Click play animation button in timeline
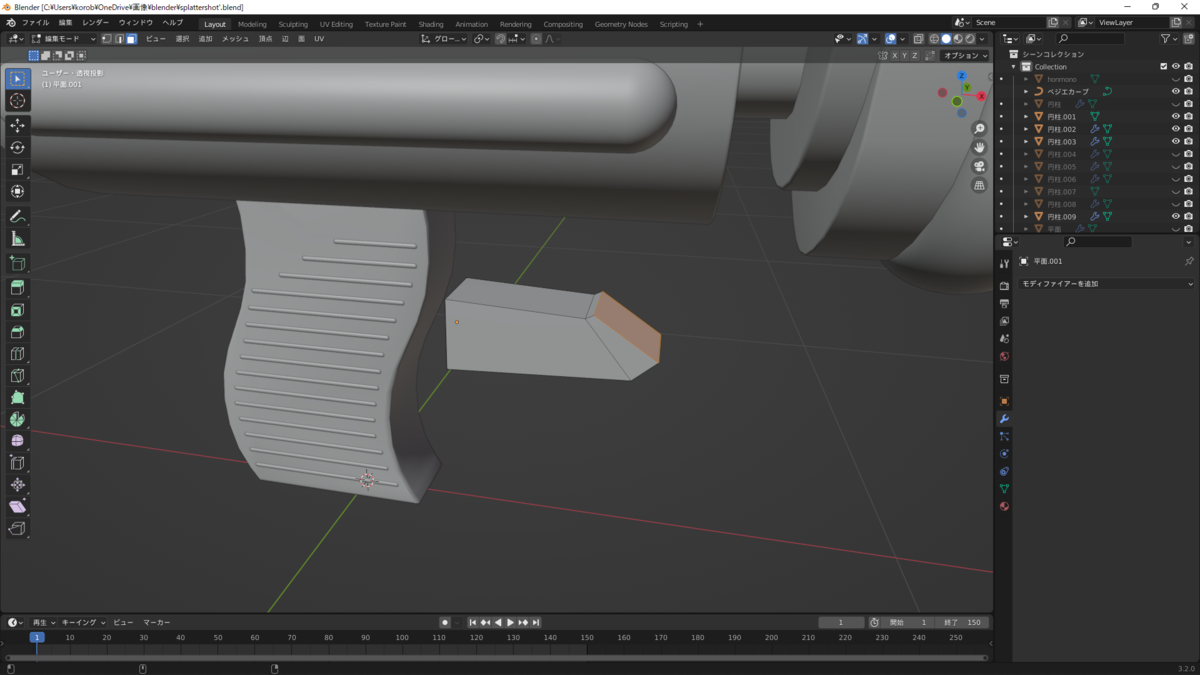 point(510,622)
